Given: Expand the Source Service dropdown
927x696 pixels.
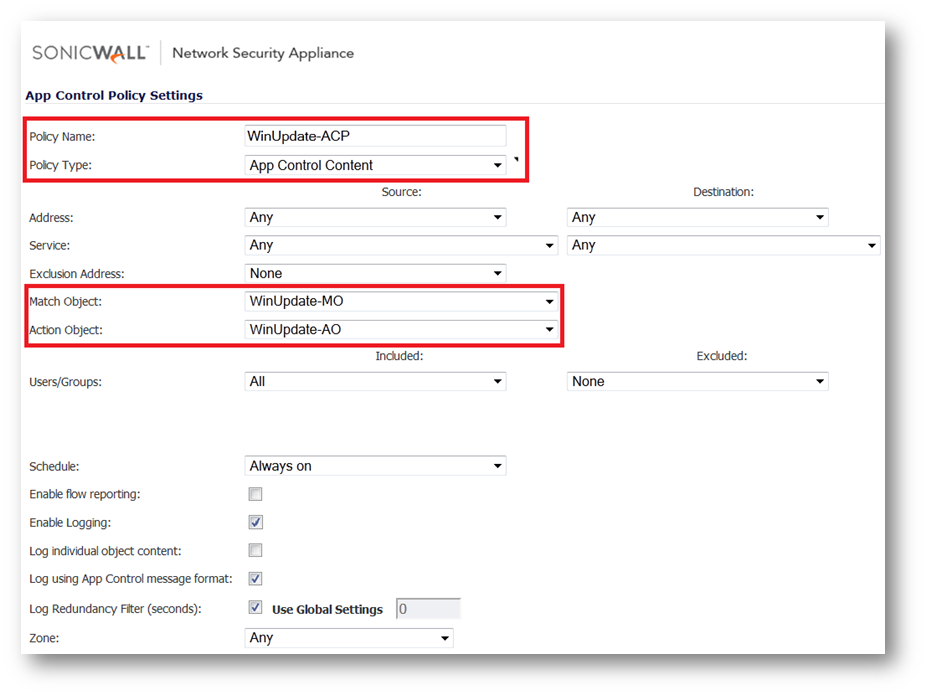Looking at the screenshot, I should click(x=401, y=245).
